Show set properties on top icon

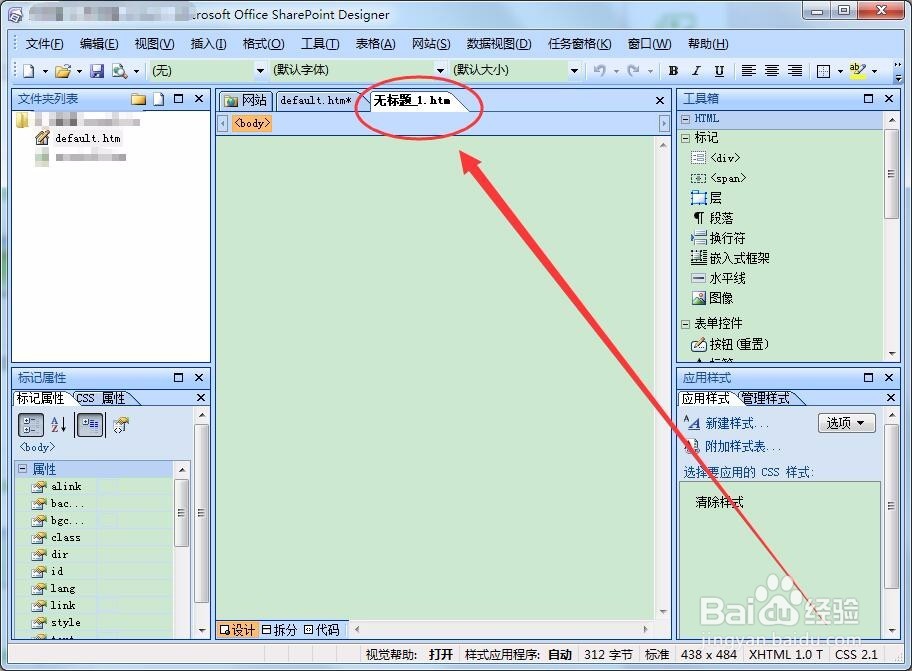point(90,425)
